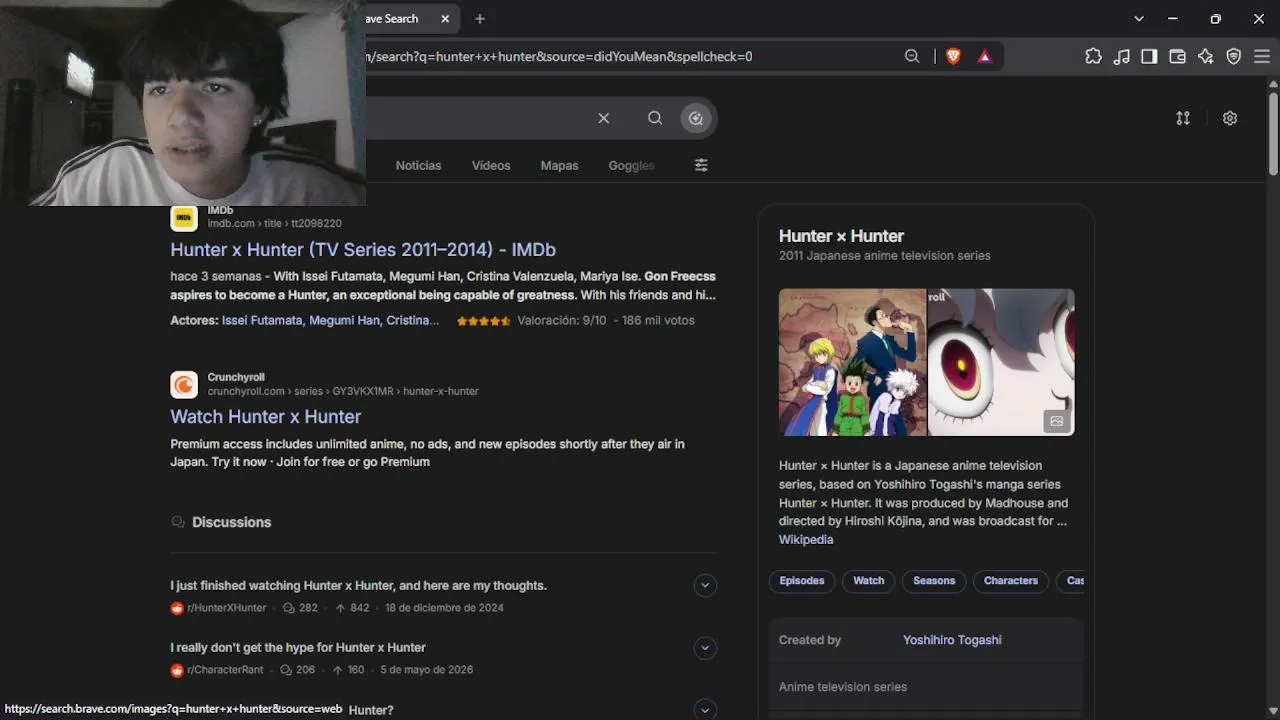Select the Characters chip
Screen dimensions: 1280x720
pos(1011,581)
